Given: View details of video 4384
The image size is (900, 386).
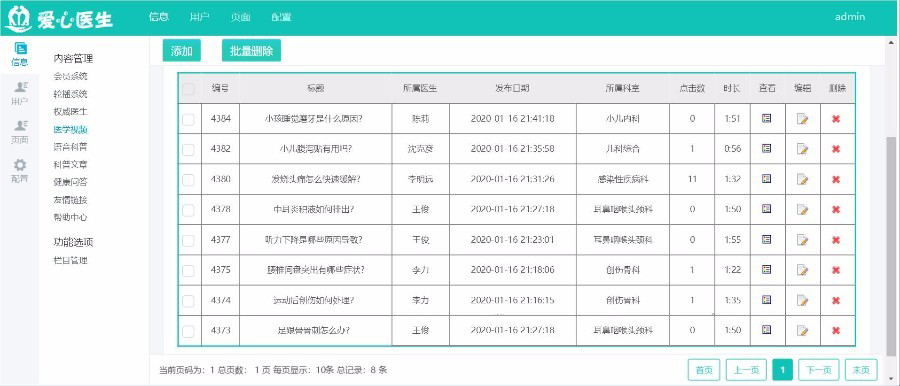Looking at the screenshot, I should pyautogui.click(x=766, y=118).
